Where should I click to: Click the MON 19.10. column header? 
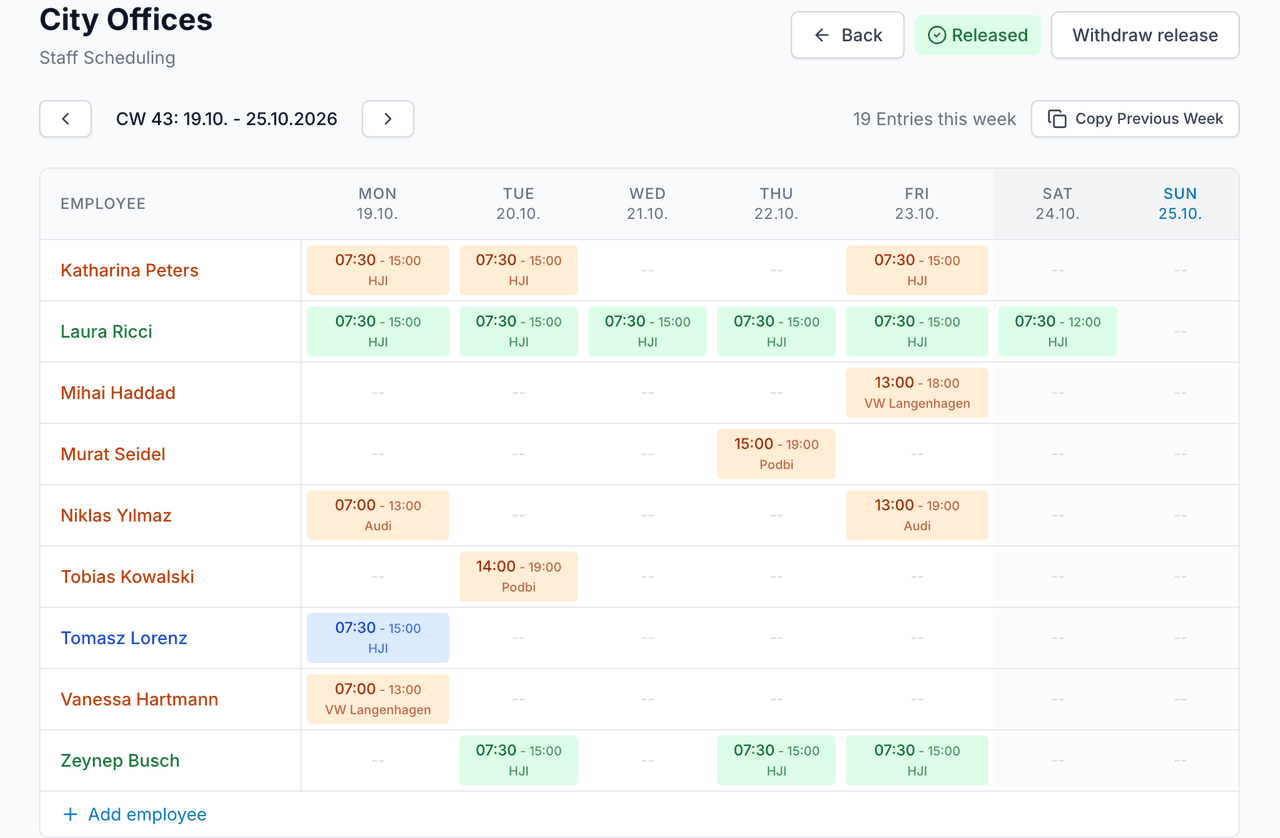click(x=378, y=203)
